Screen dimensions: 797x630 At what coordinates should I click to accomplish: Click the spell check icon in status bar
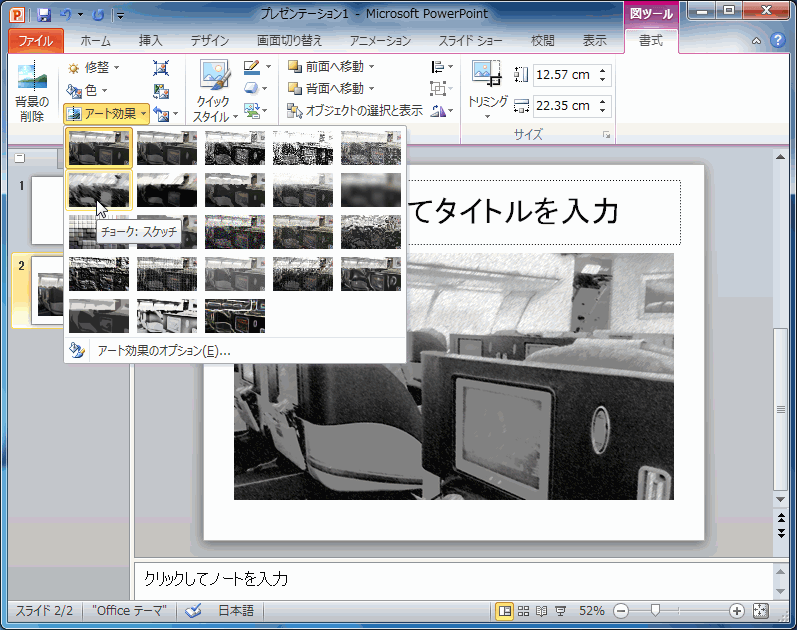193,611
